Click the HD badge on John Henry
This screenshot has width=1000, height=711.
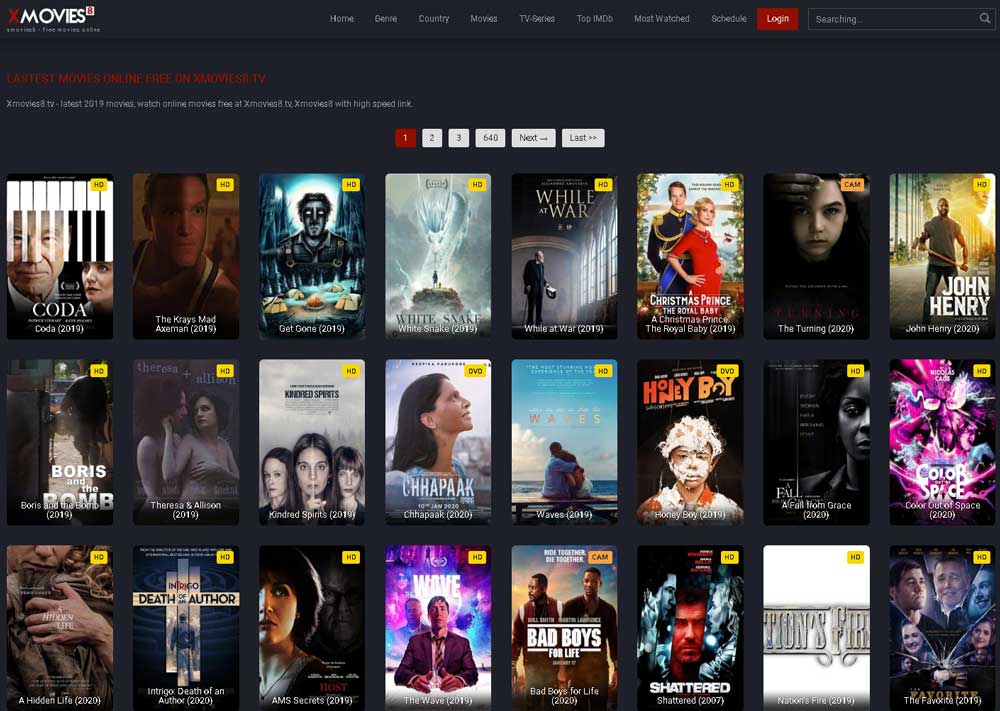[x=982, y=185]
